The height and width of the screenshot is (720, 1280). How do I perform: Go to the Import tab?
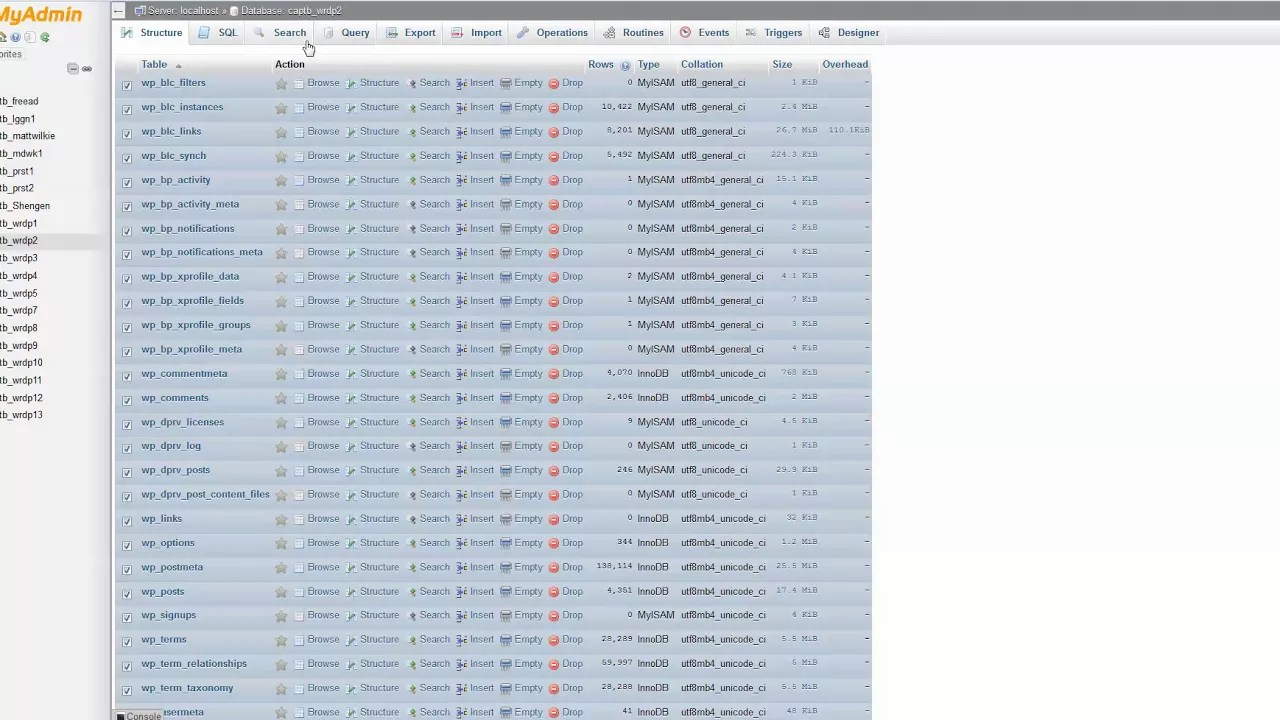[477, 33]
